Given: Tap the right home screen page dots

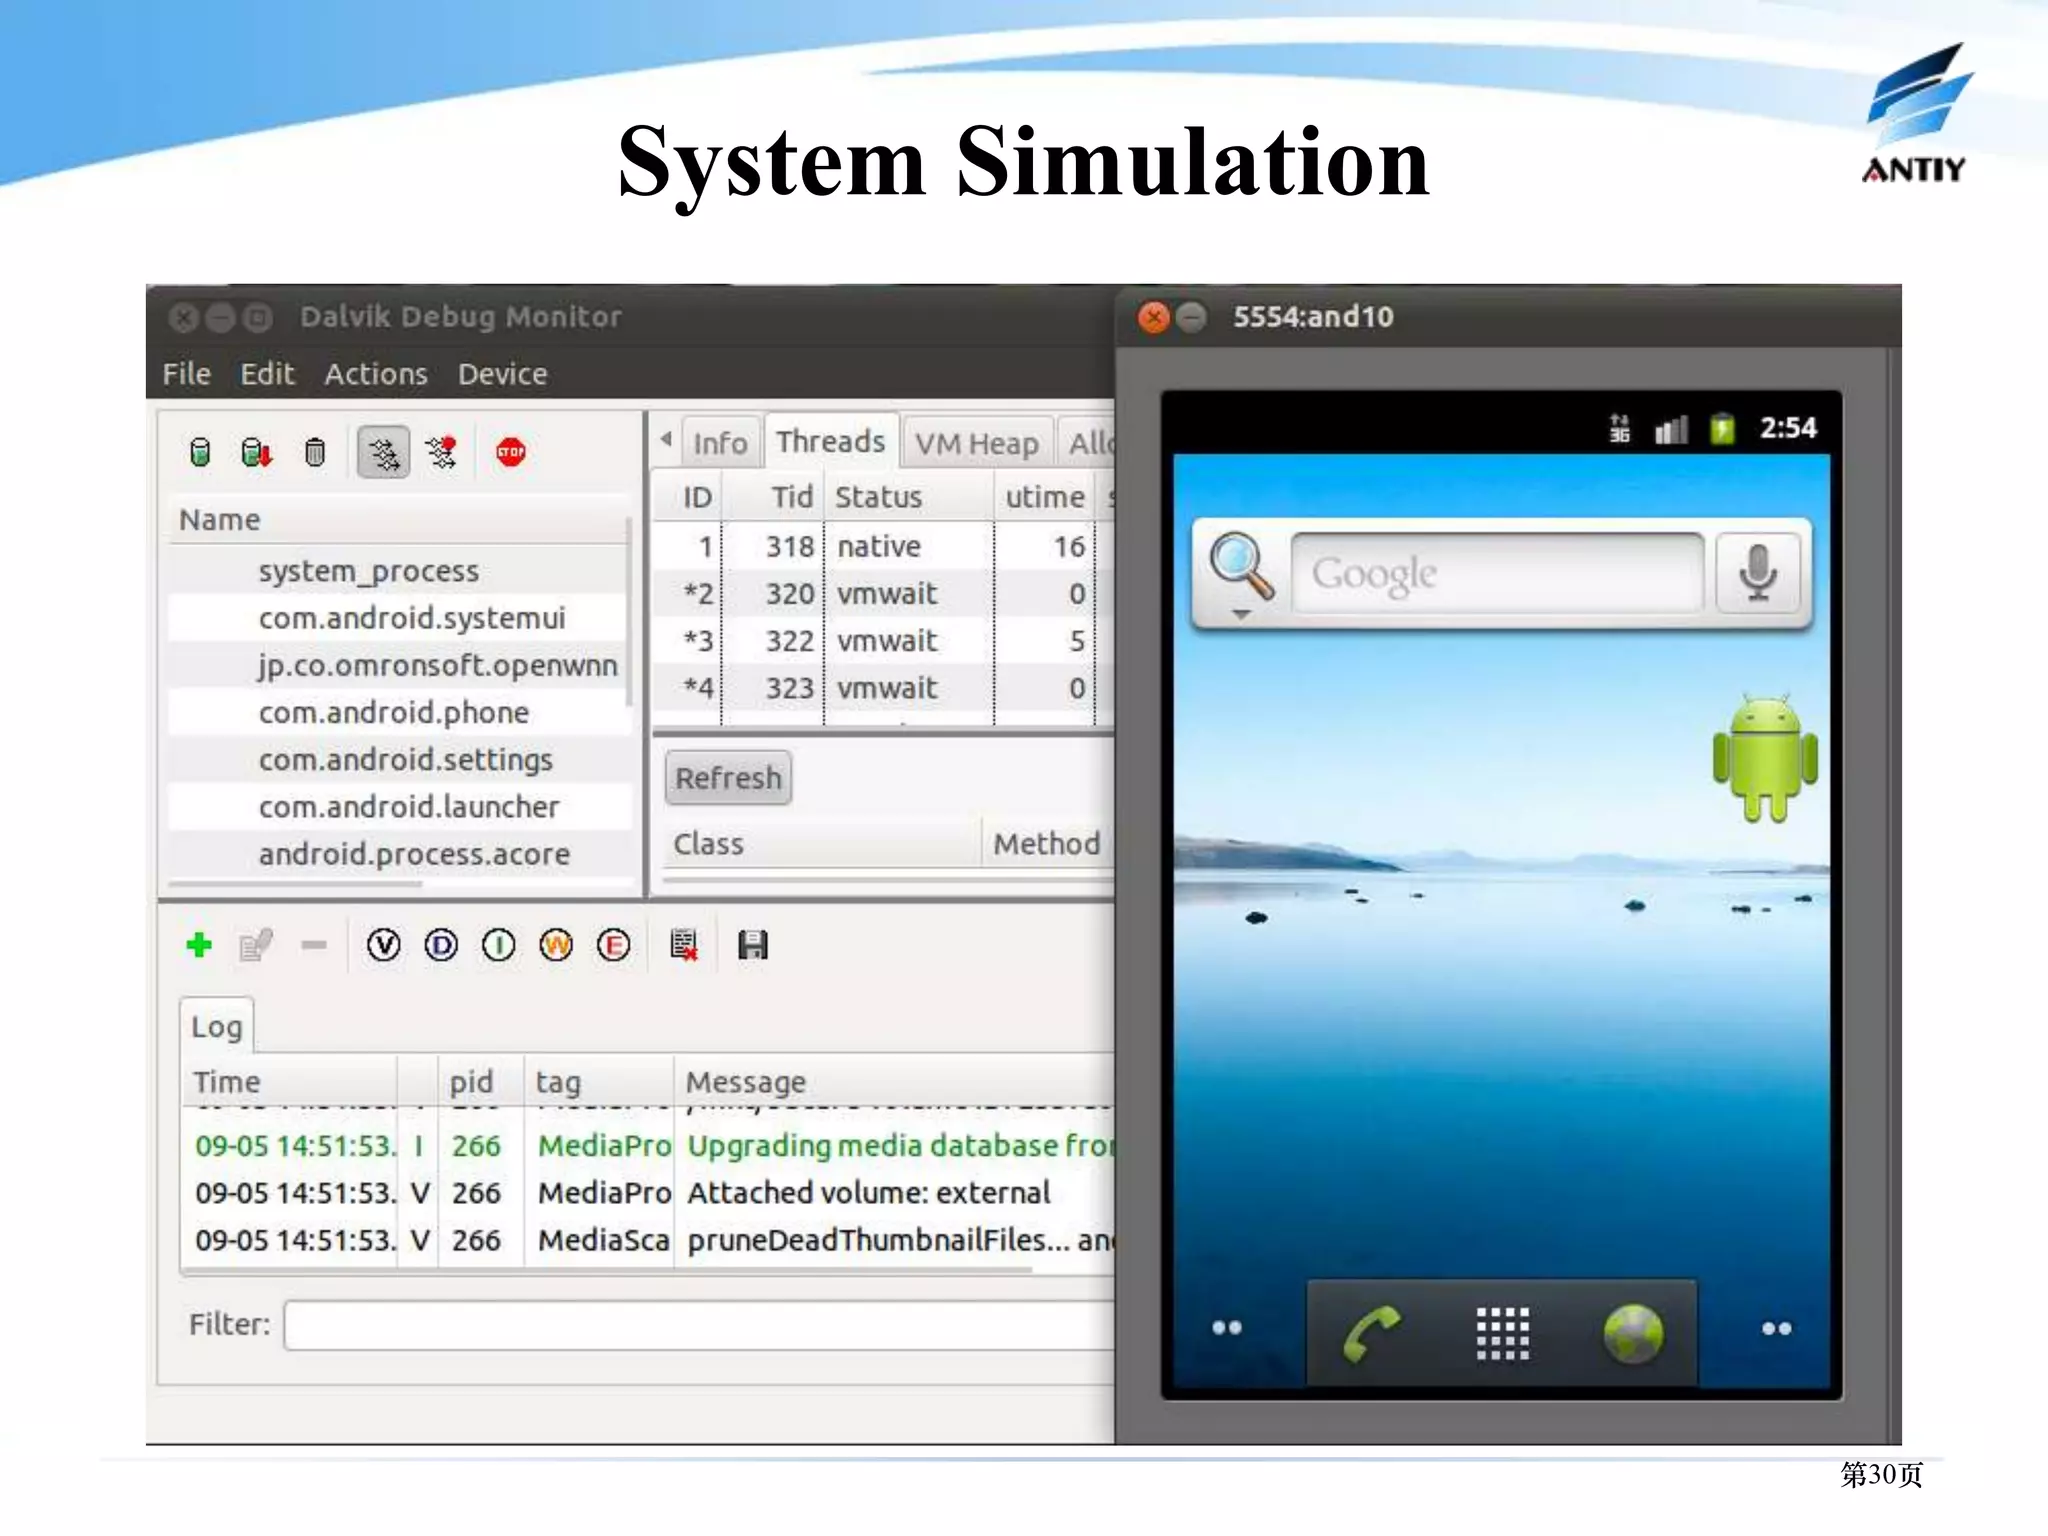Looking at the screenshot, I should point(1777,1328).
